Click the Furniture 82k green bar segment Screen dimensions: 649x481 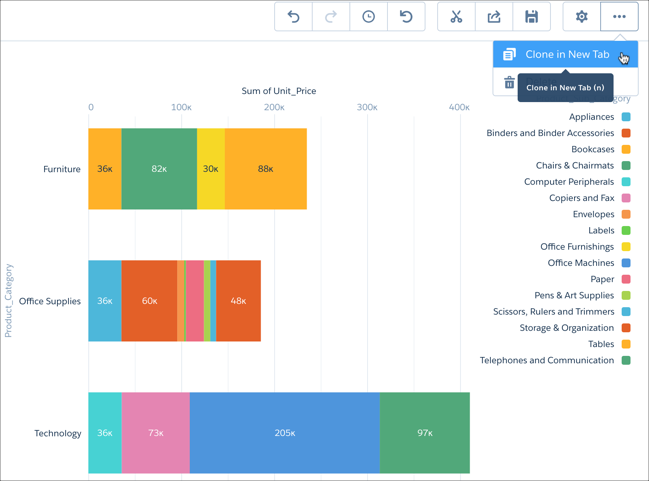(x=159, y=169)
